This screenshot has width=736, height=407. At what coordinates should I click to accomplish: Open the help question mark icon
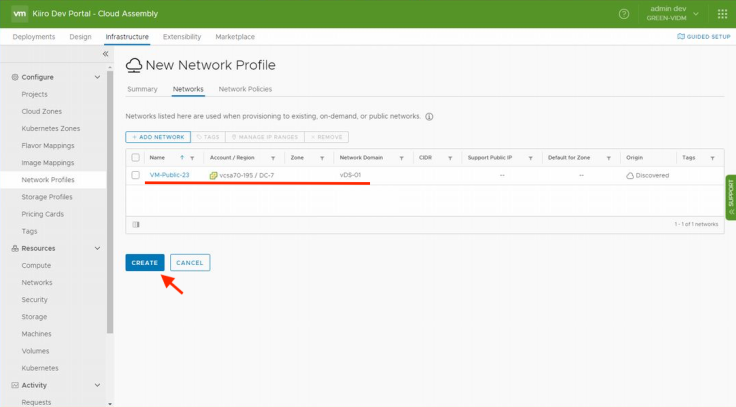[x=624, y=14]
